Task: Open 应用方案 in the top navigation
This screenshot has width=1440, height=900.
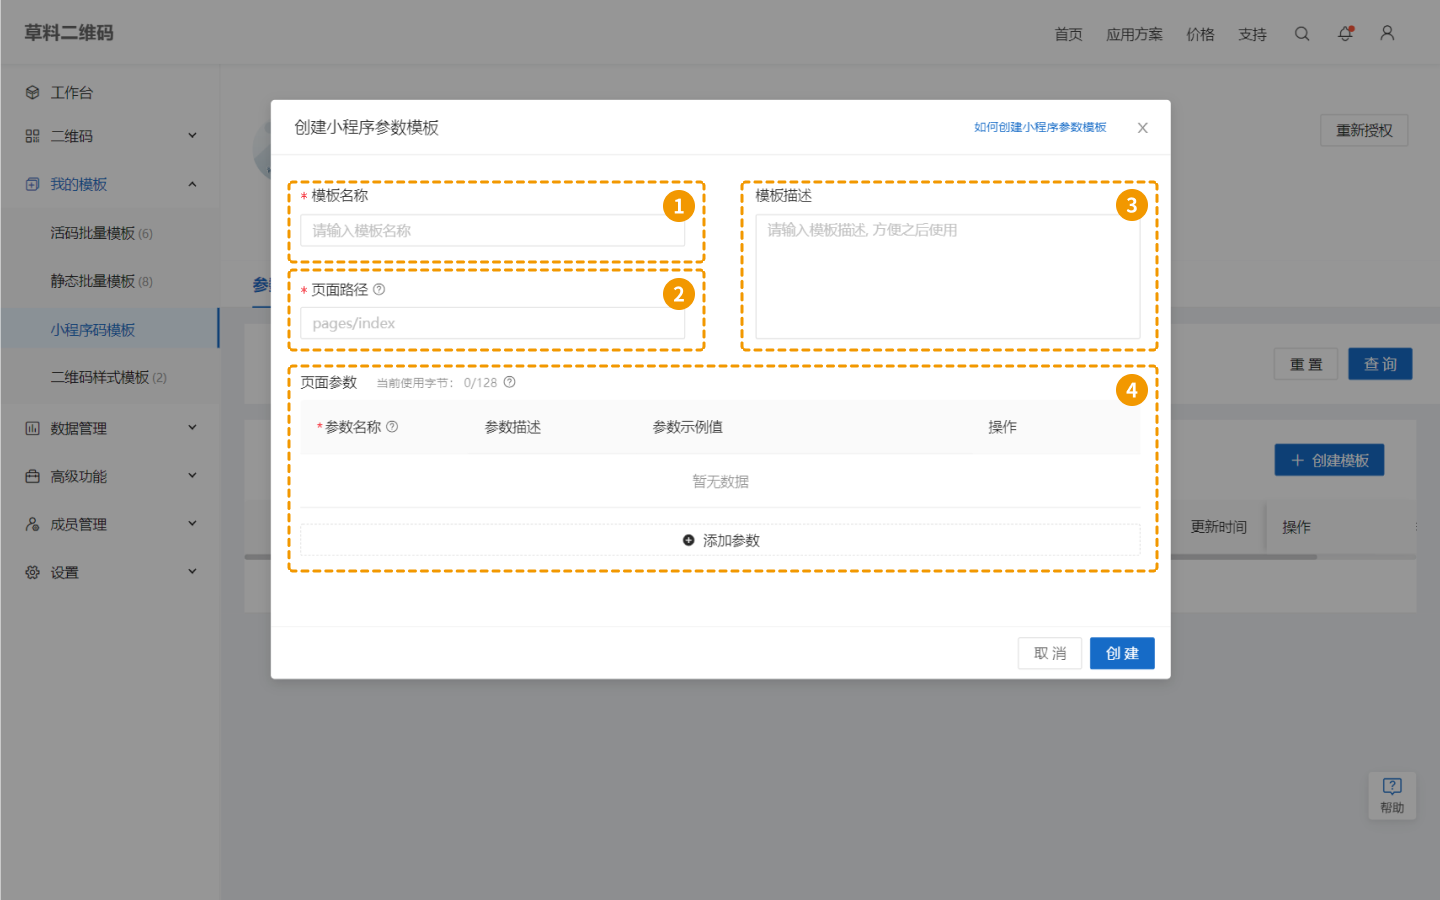Action: coord(1134,34)
